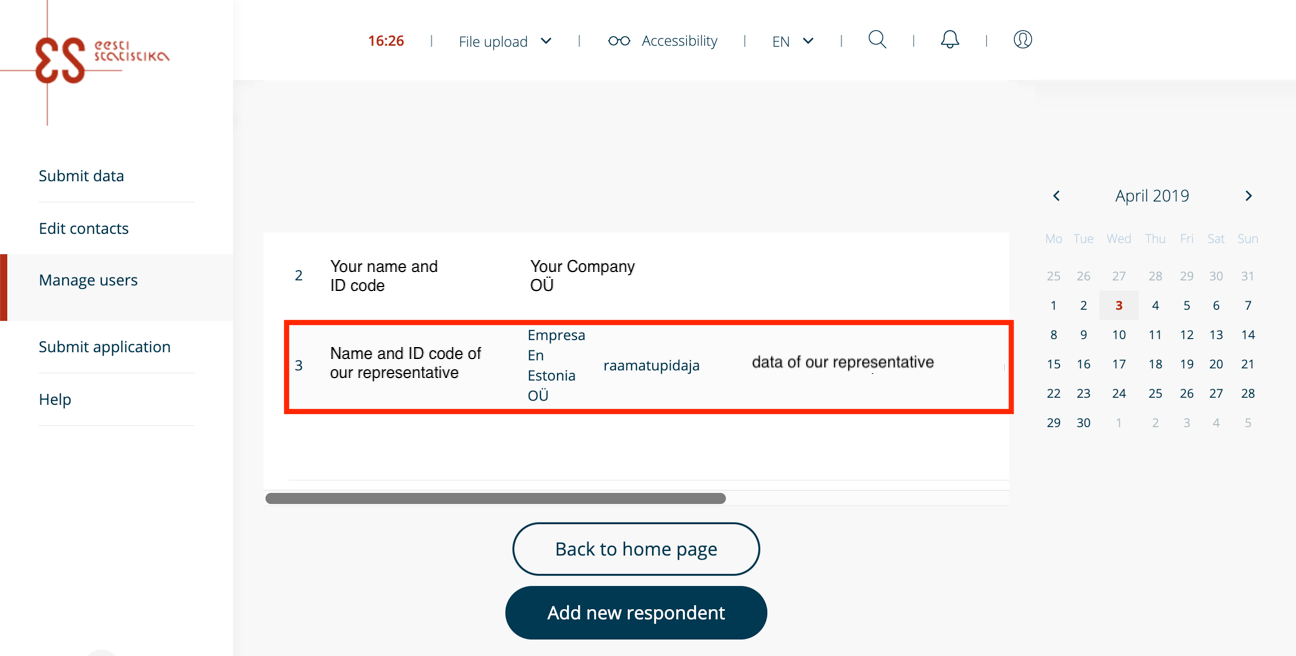Open Submit application in sidebar
Viewport: 1296px width, 656px height.
104,347
